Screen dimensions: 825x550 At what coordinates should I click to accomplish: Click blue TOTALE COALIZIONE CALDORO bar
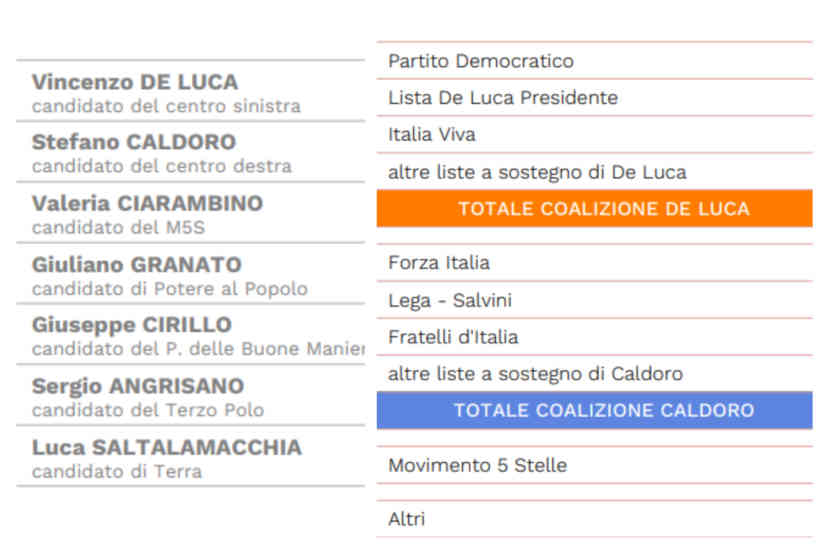tap(595, 410)
